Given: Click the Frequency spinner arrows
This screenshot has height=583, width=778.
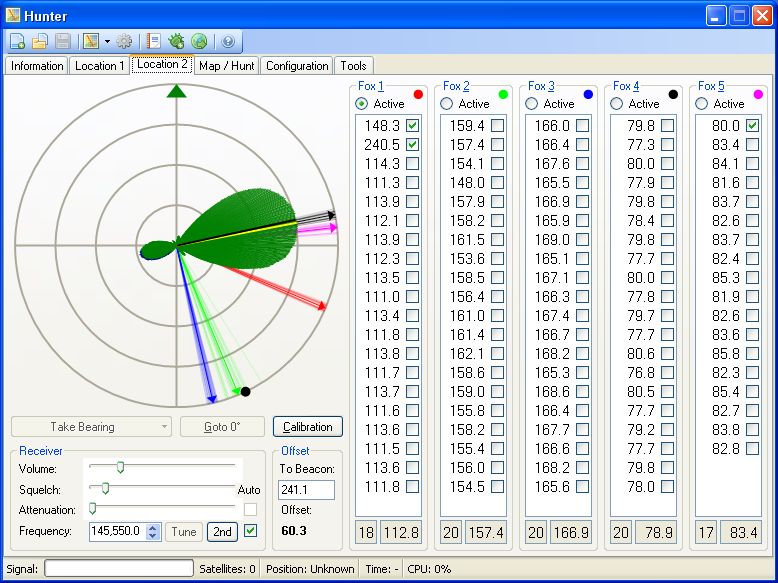Looking at the screenshot, I should 152,532.
